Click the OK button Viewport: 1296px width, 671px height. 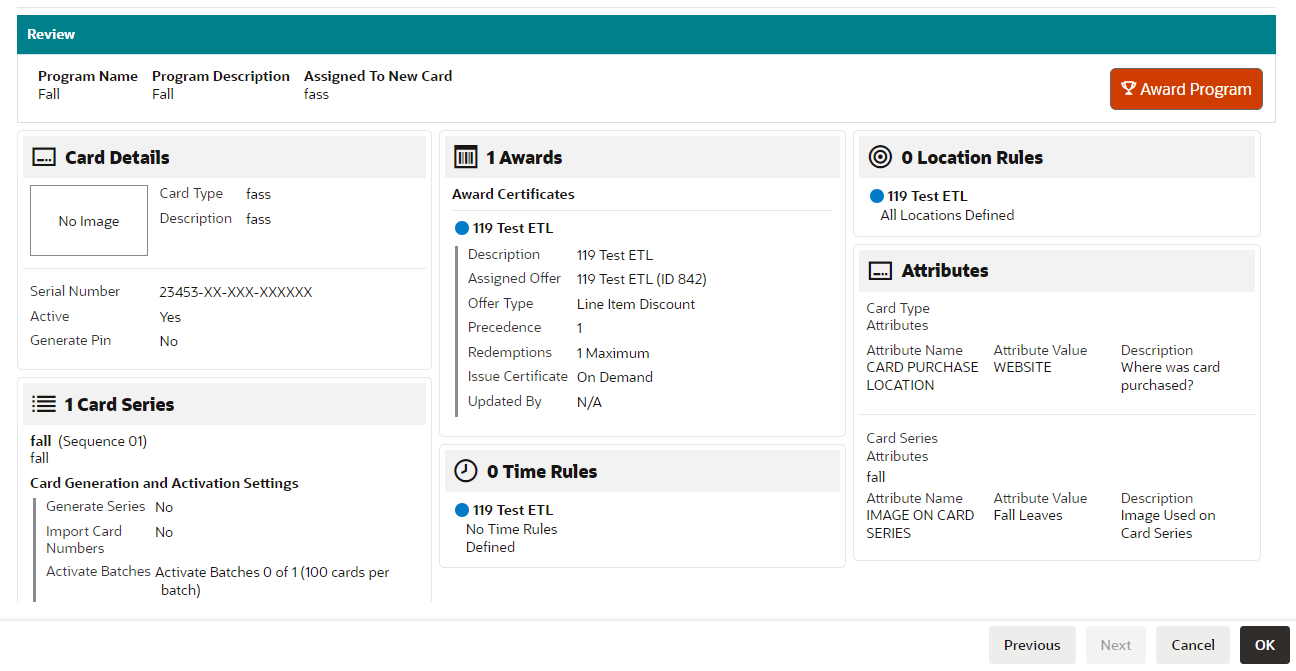pyautogui.click(x=1264, y=645)
